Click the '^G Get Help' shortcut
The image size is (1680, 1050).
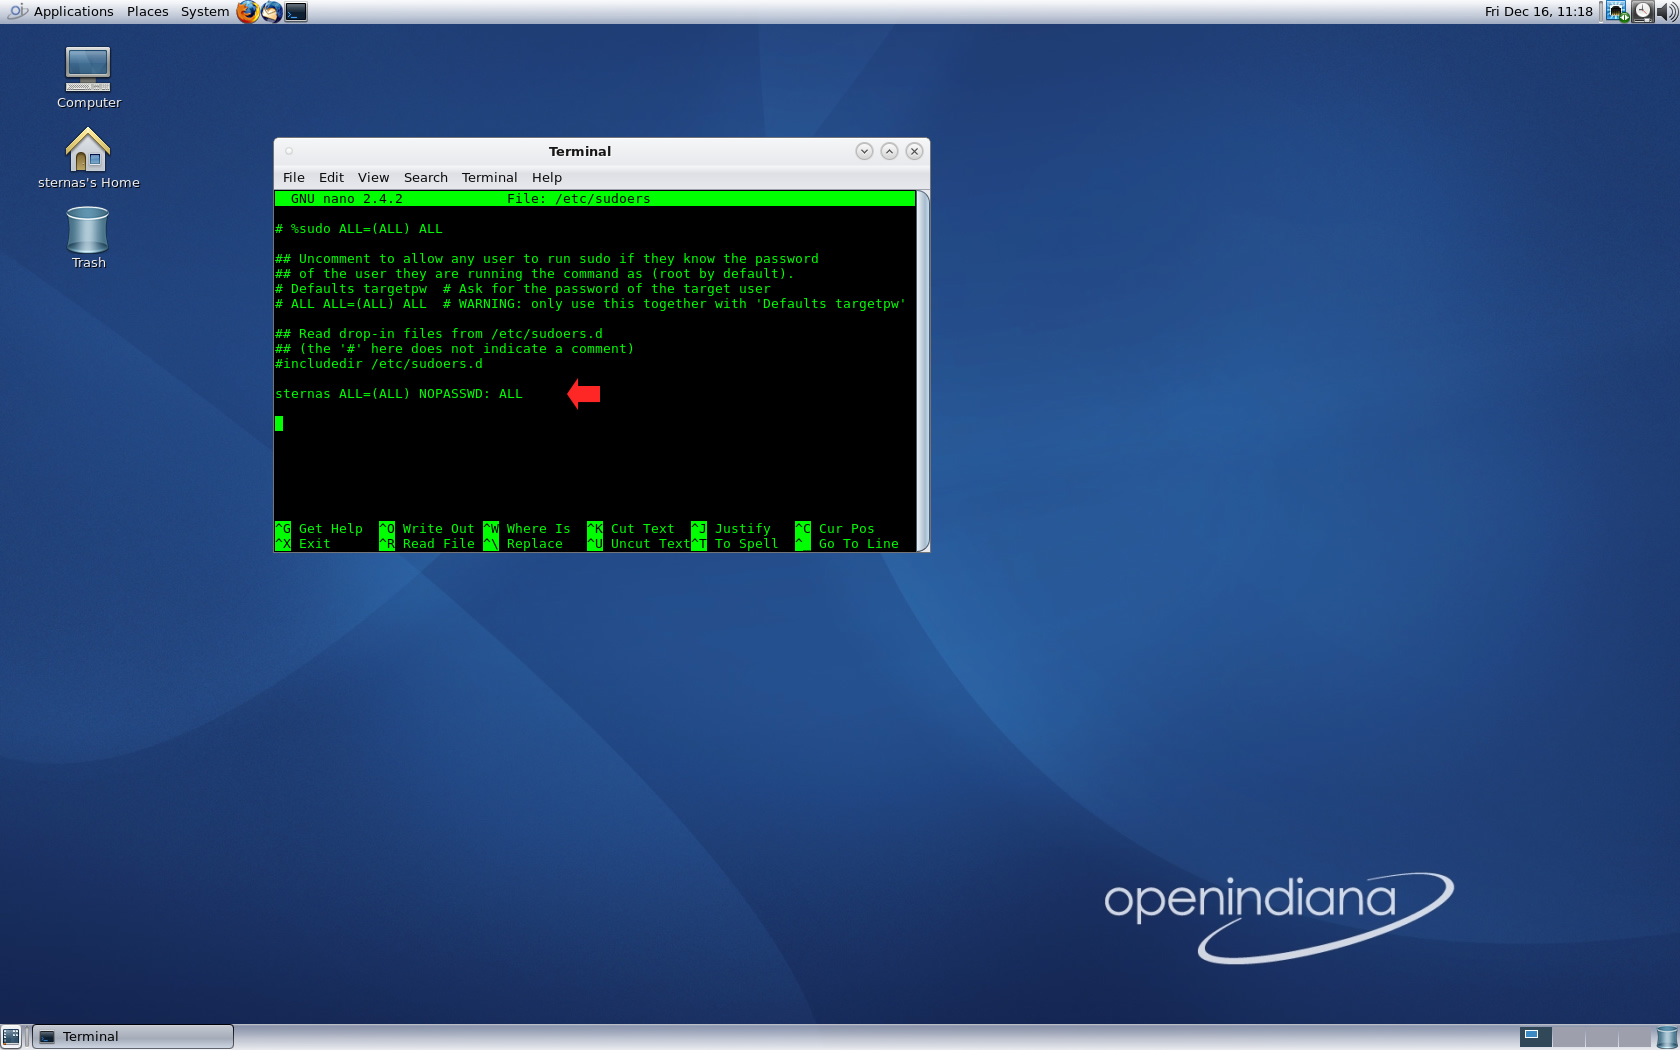tap(319, 529)
